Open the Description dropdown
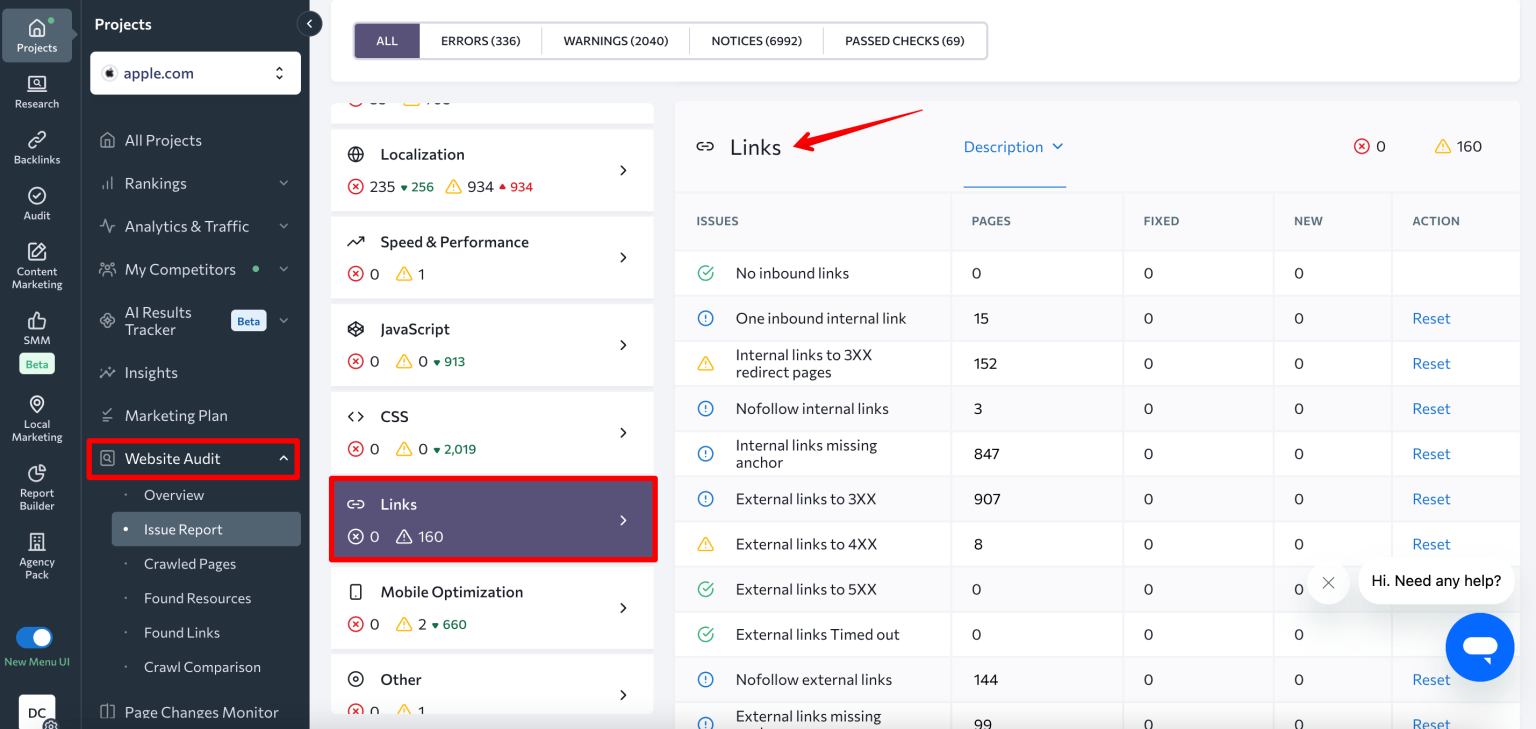The height and width of the screenshot is (729, 1536). (x=1014, y=146)
